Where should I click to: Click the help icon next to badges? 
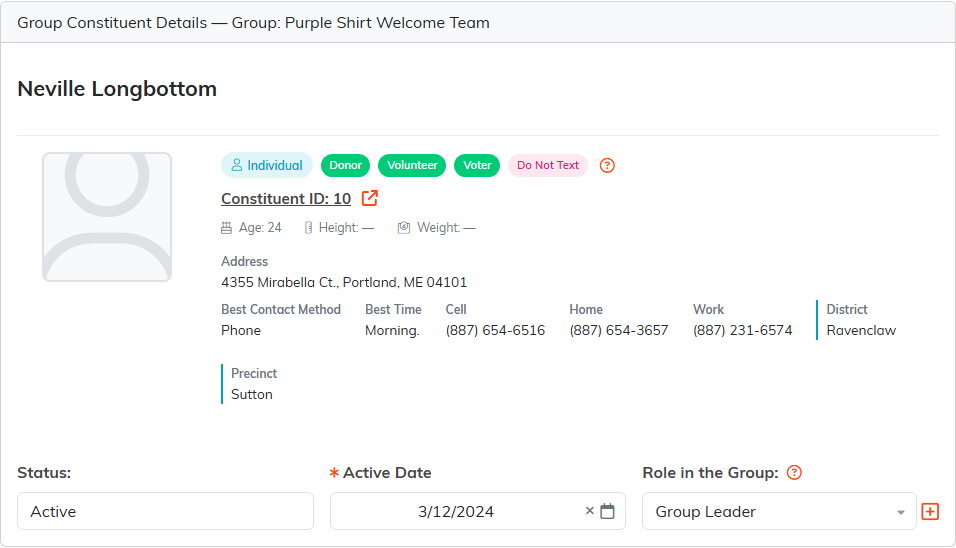[x=607, y=165]
